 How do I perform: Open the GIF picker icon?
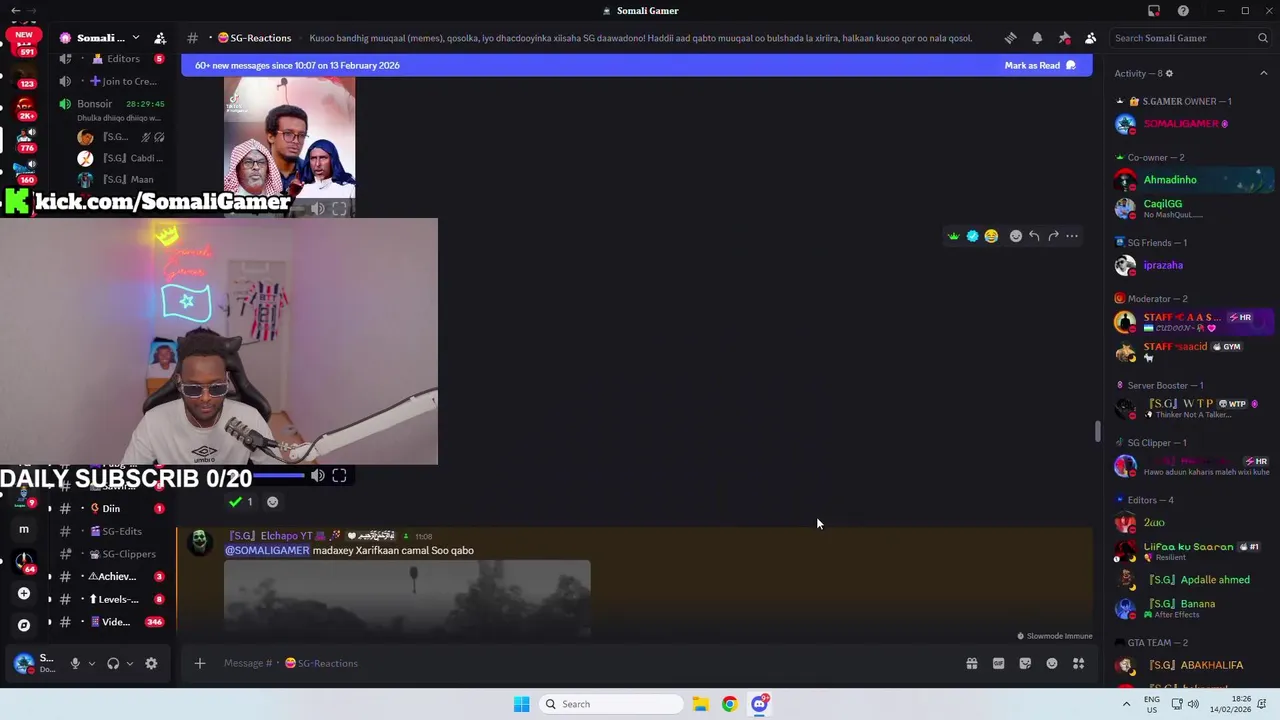tap(998, 663)
